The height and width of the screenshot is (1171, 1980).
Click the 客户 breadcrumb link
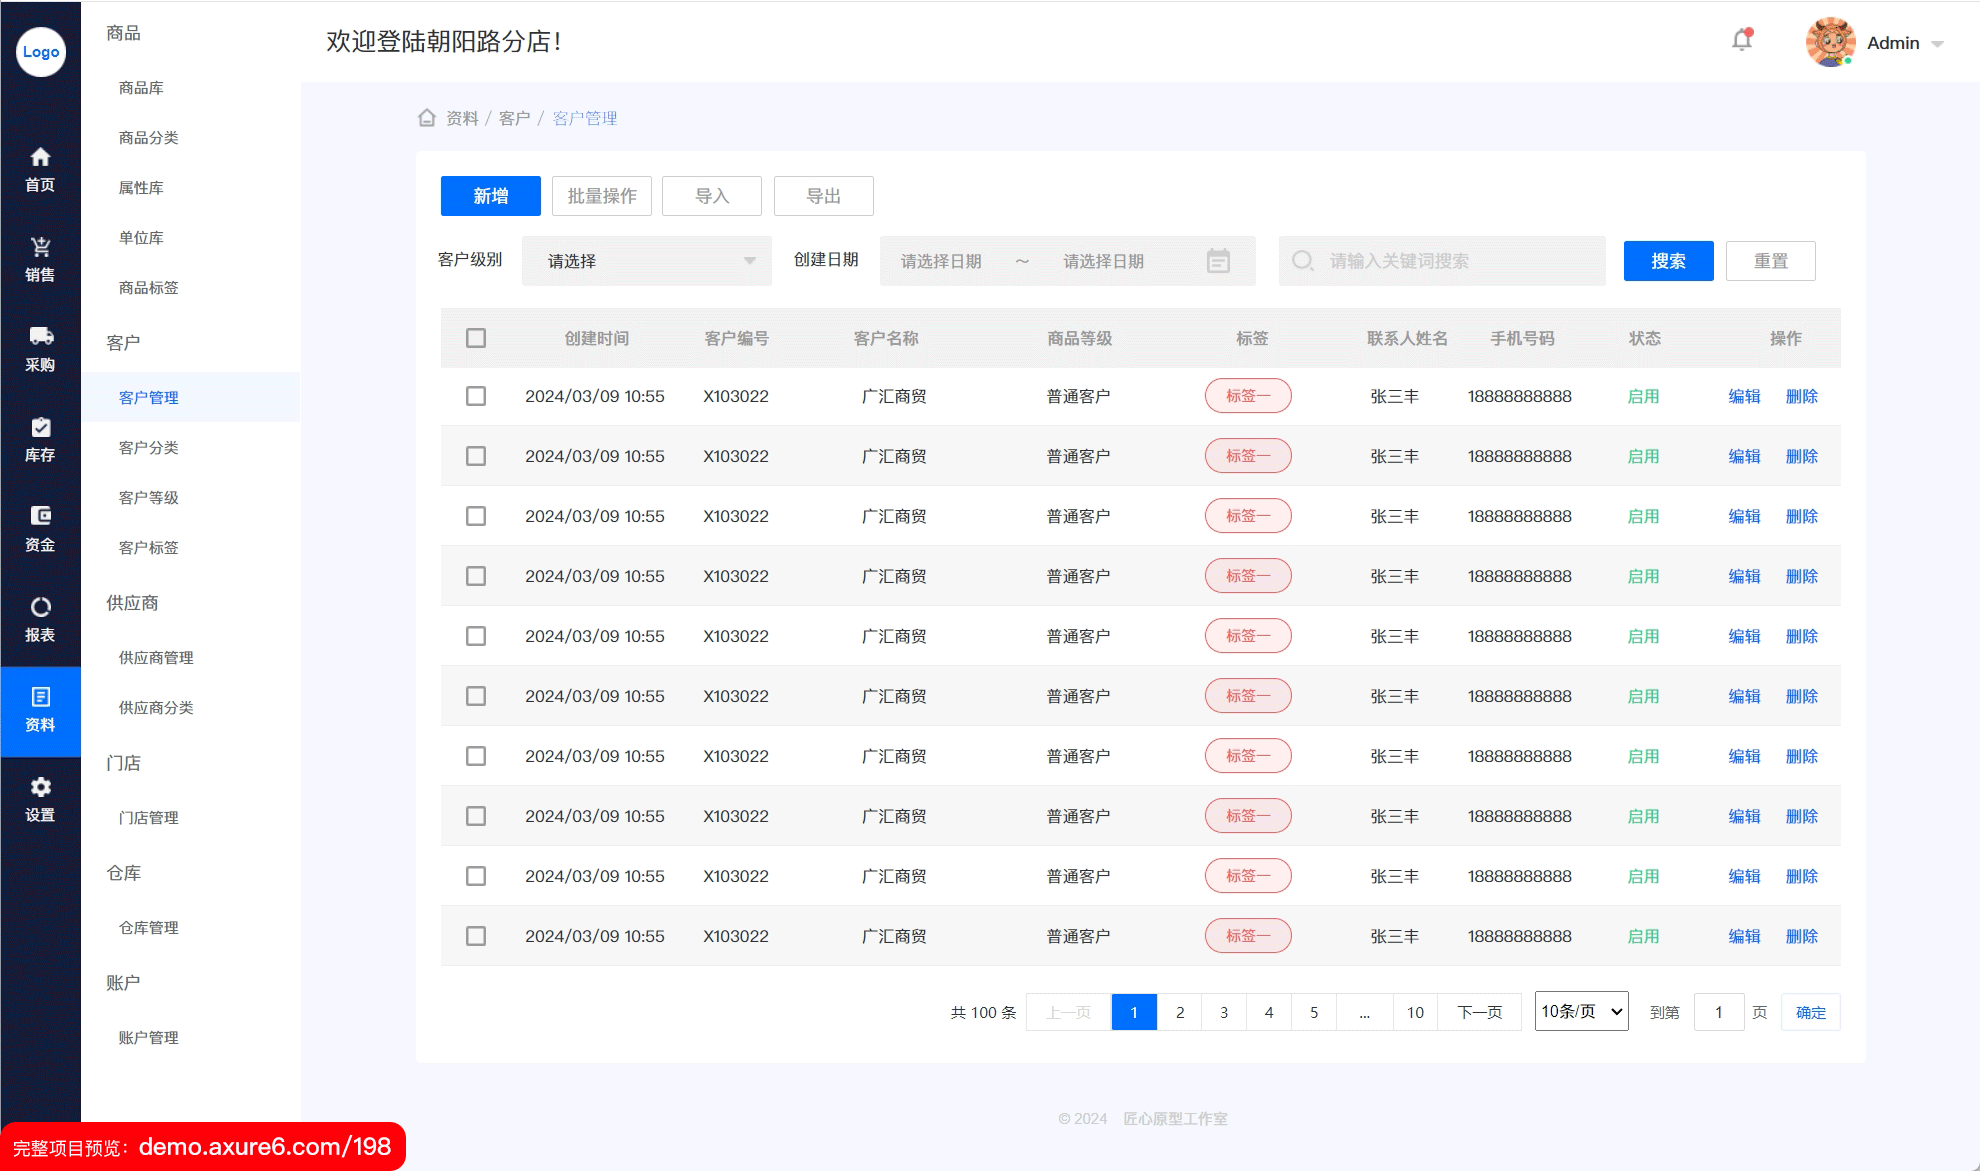(x=514, y=118)
